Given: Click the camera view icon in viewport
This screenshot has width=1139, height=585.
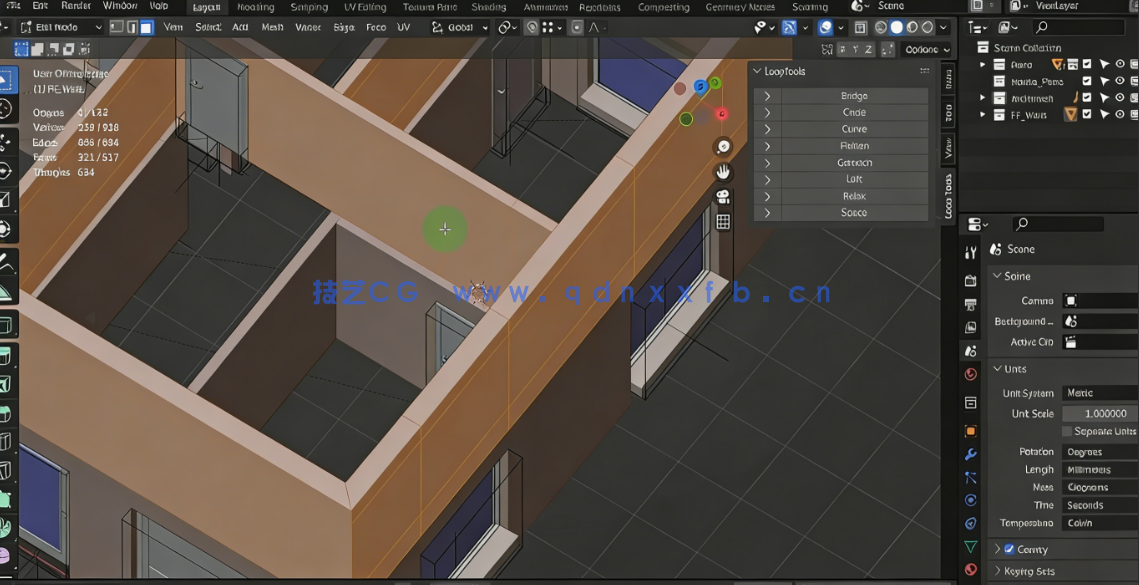Looking at the screenshot, I should coord(723,195).
